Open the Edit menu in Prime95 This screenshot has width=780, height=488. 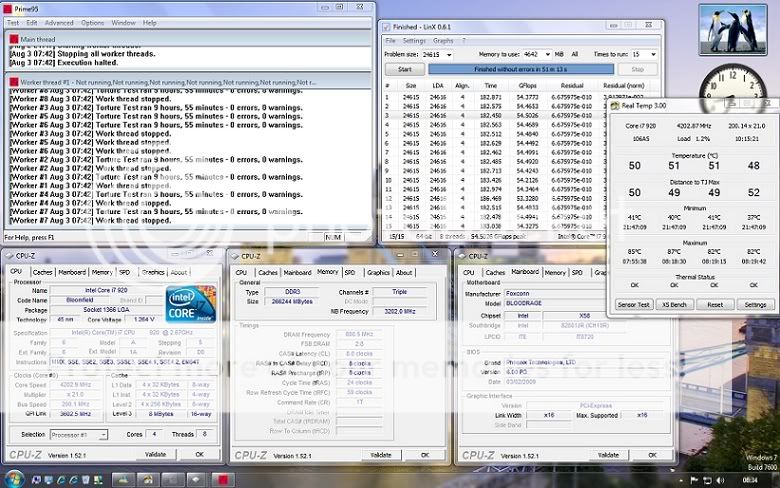[x=32, y=23]
